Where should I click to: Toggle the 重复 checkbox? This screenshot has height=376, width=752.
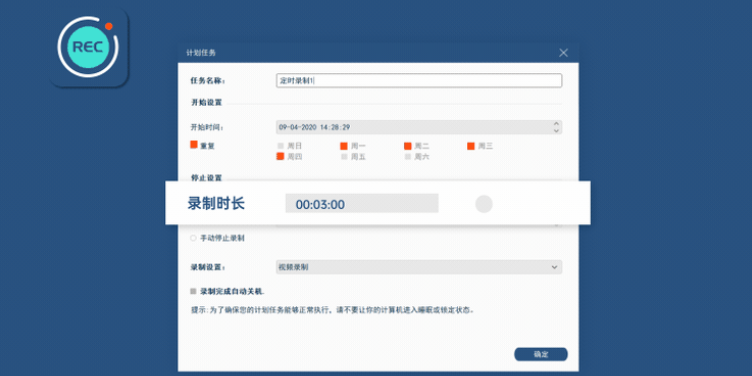194,144
